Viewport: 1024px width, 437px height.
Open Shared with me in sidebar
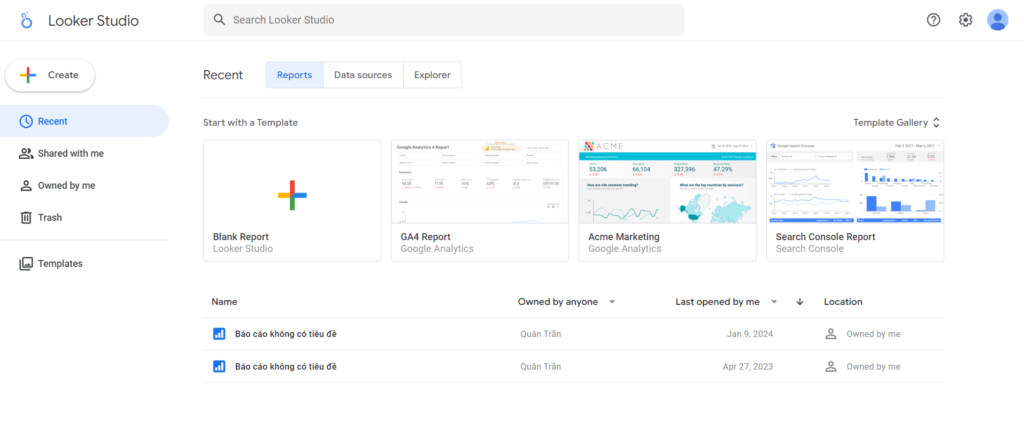coord(70,153)
